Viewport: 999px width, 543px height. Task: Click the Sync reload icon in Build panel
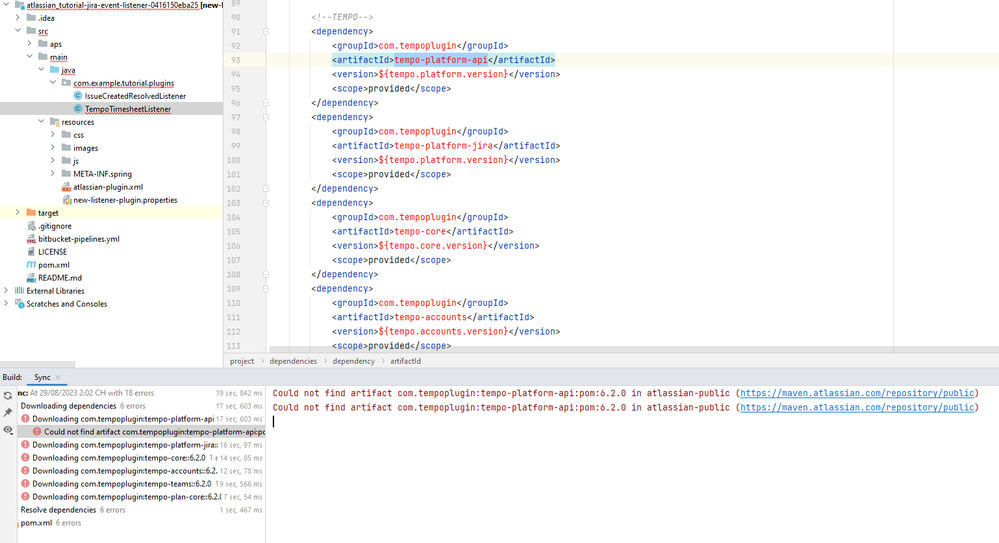(x=8, y=395)
